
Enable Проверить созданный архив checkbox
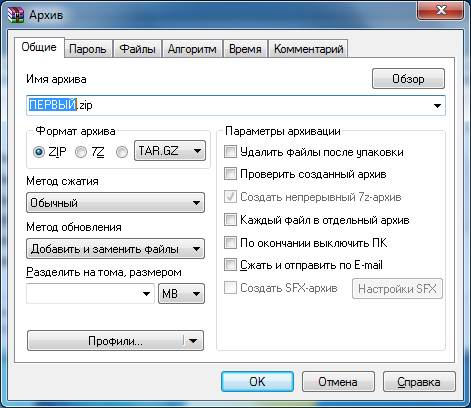click(x=230, y=174)
